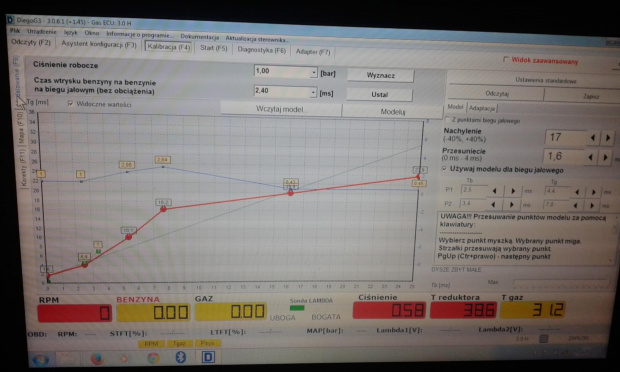Open the Urządzenie menu
The height and width of the screenshot is (372, 620).
tap(42, 31)
